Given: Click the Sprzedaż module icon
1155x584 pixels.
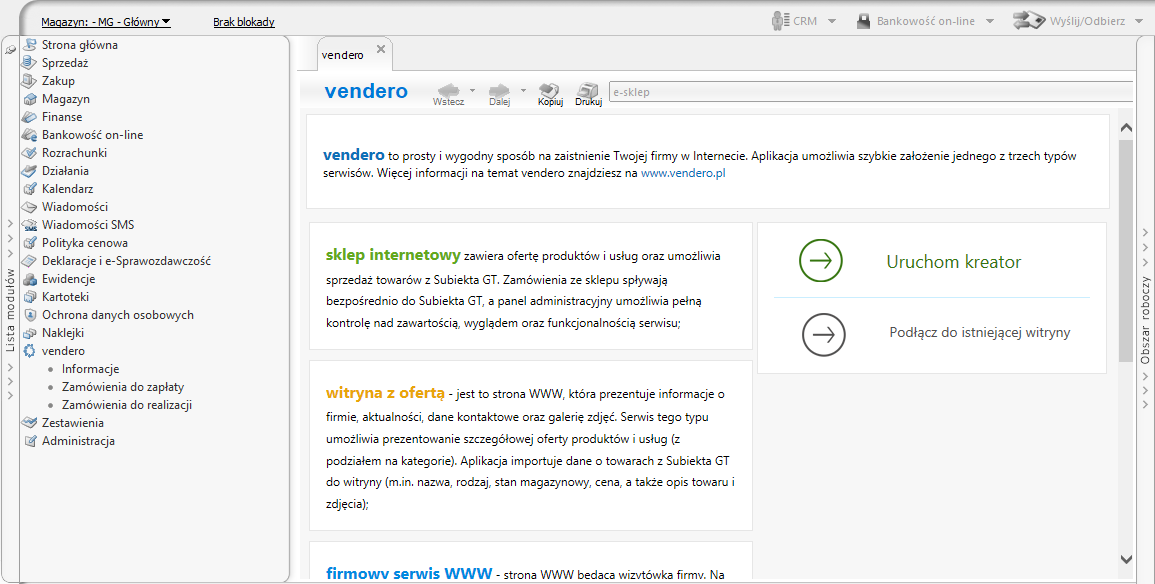Looking at the screenshot, I should [29, 63].
